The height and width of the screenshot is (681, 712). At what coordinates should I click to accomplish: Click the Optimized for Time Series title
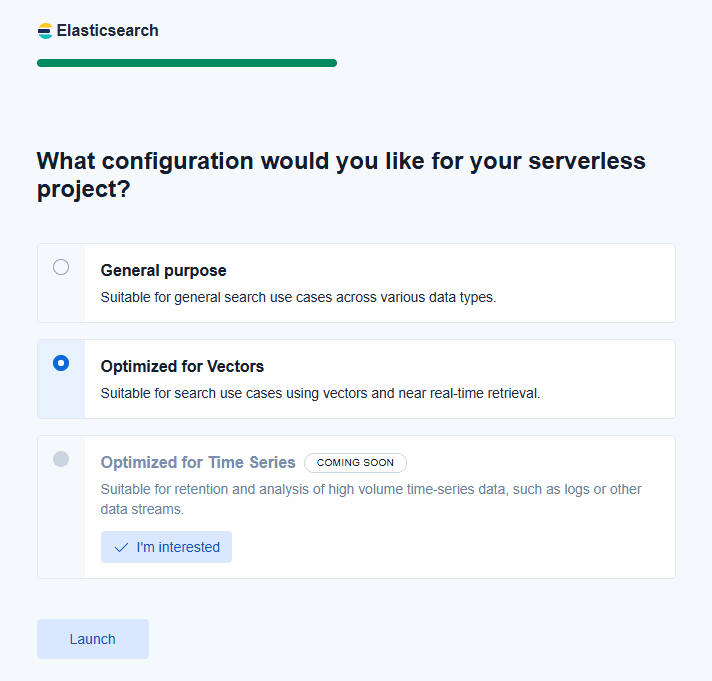[x=198, y=462]
